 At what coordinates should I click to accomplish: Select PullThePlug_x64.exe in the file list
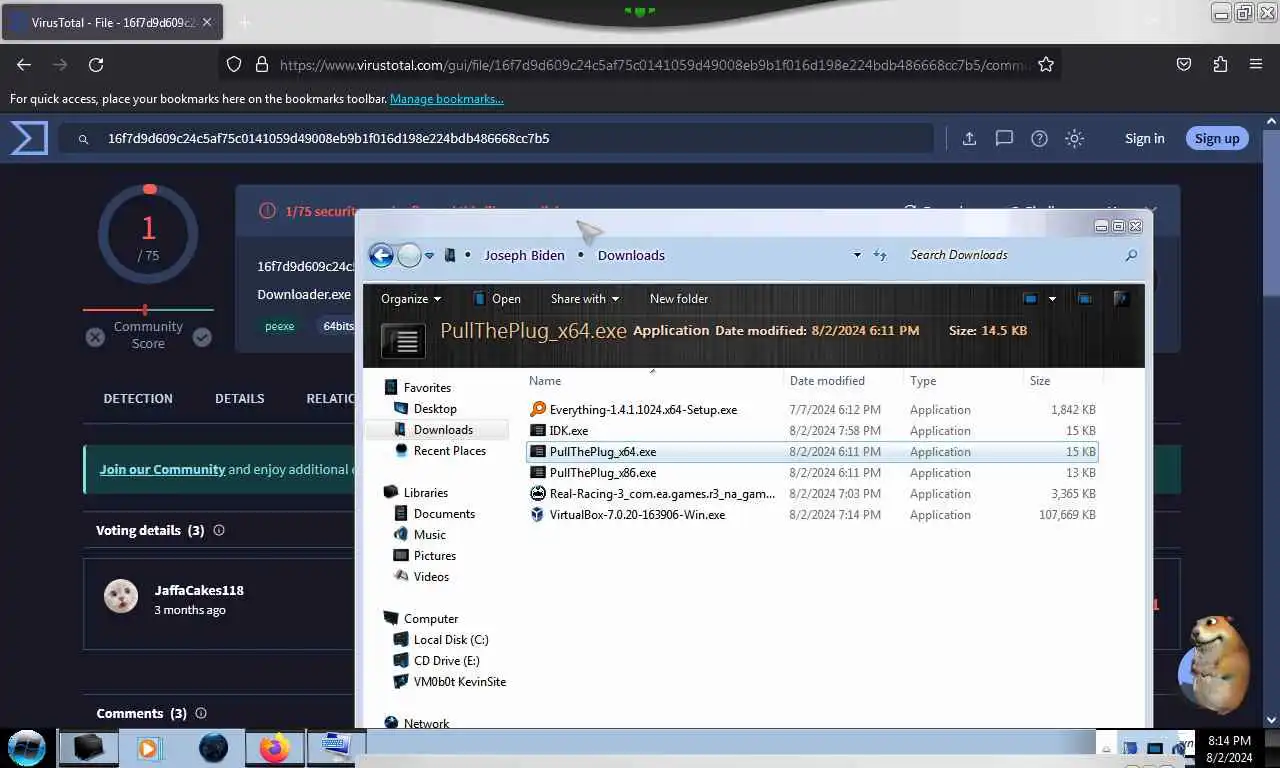(812, 452)
